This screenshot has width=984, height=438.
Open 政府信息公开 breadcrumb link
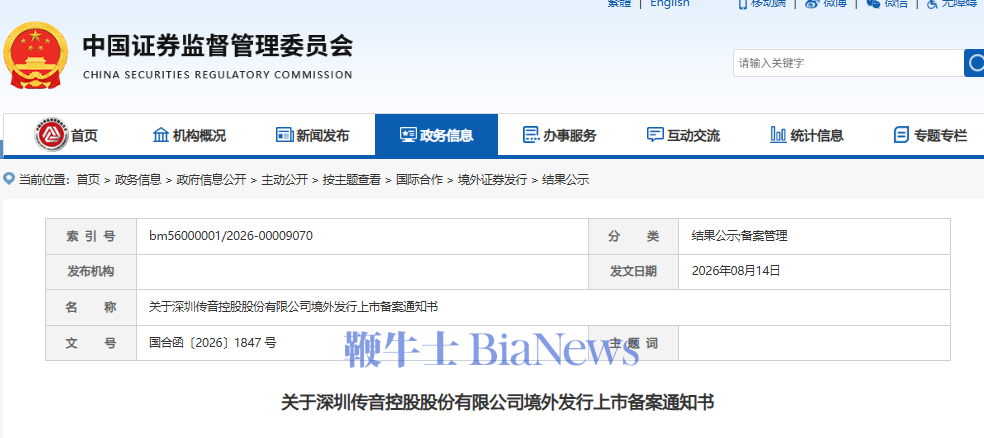(211, 180)
